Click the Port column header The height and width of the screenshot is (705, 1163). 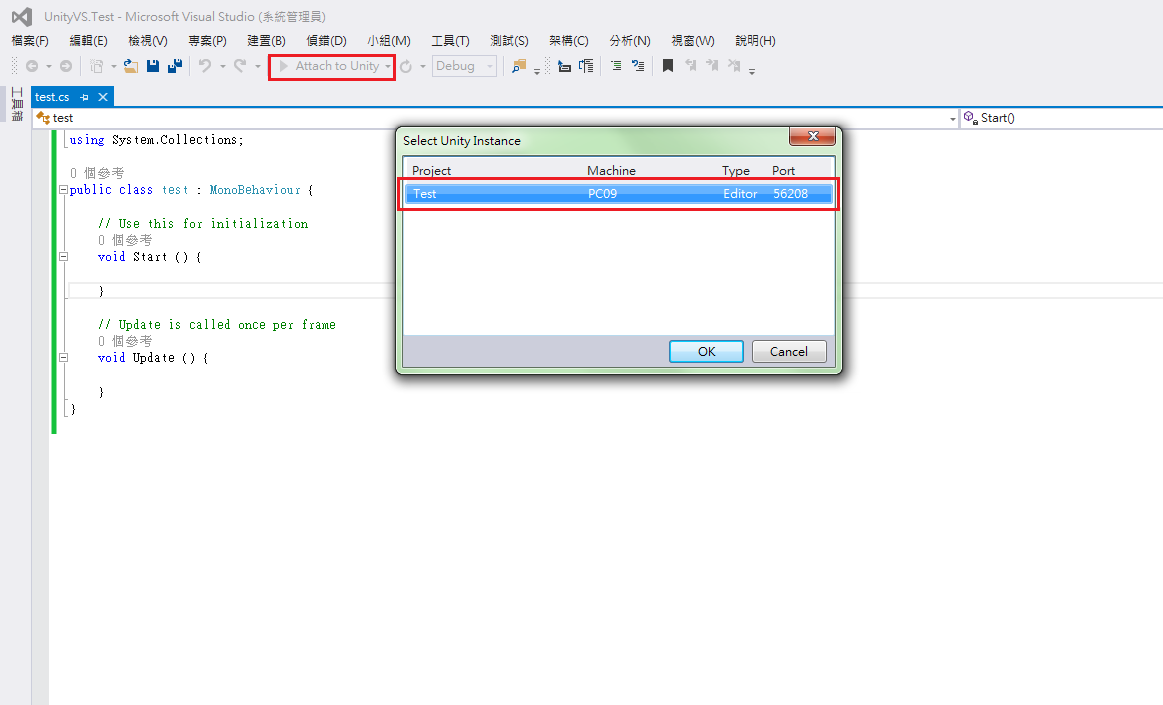point(783,171)
